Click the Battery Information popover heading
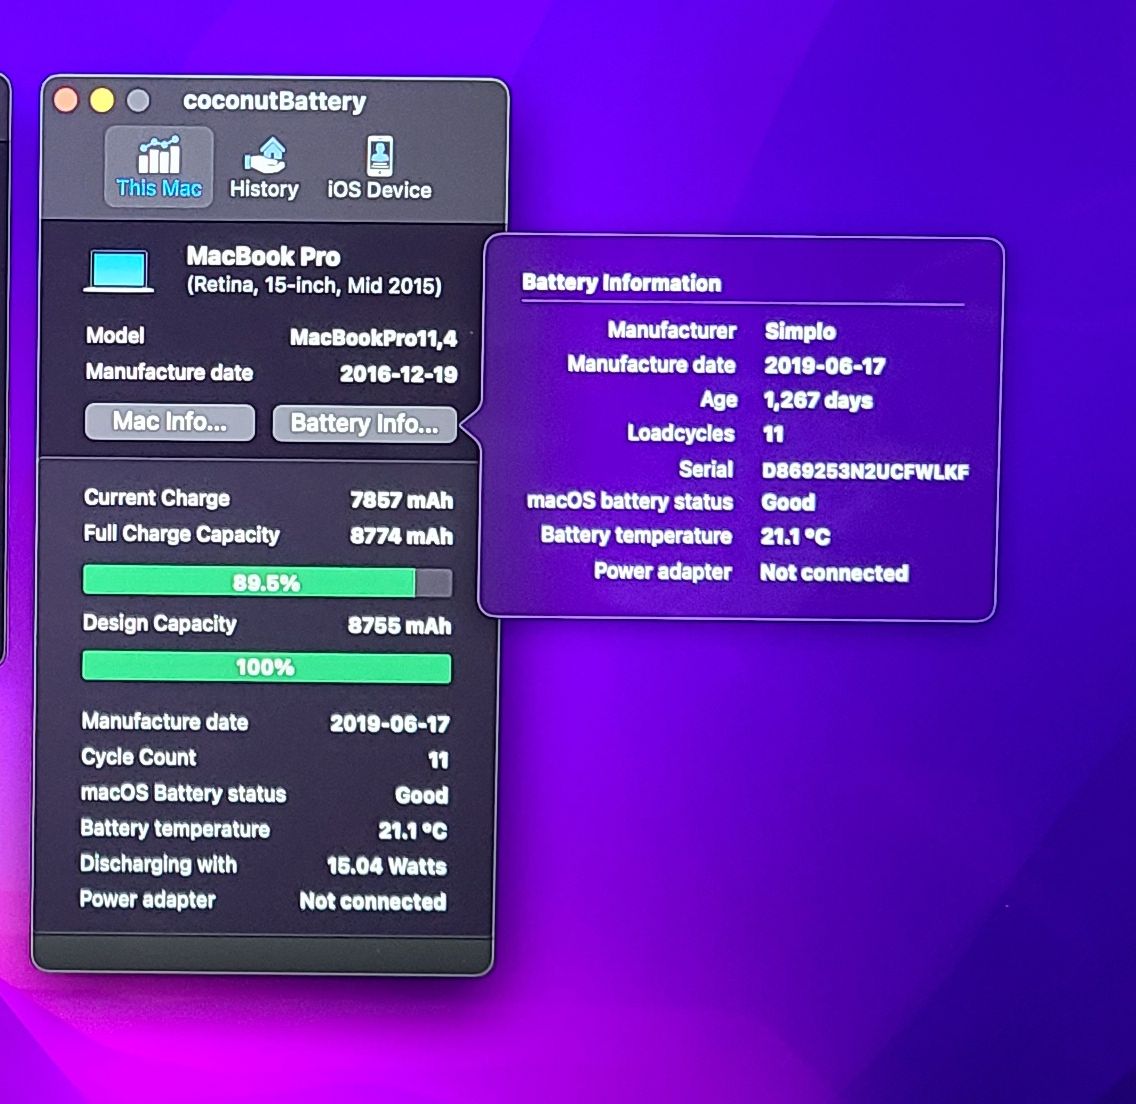This screenshot has height=1104, width=1136. [622, 283]
